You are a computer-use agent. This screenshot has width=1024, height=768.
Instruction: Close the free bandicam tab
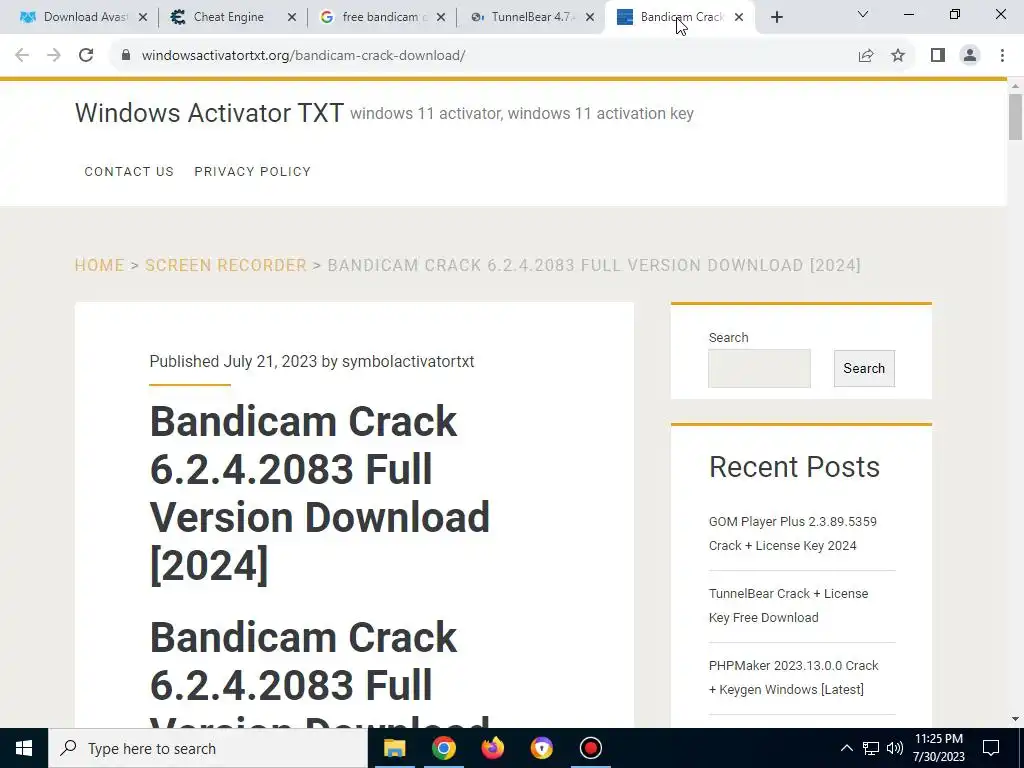441,17
